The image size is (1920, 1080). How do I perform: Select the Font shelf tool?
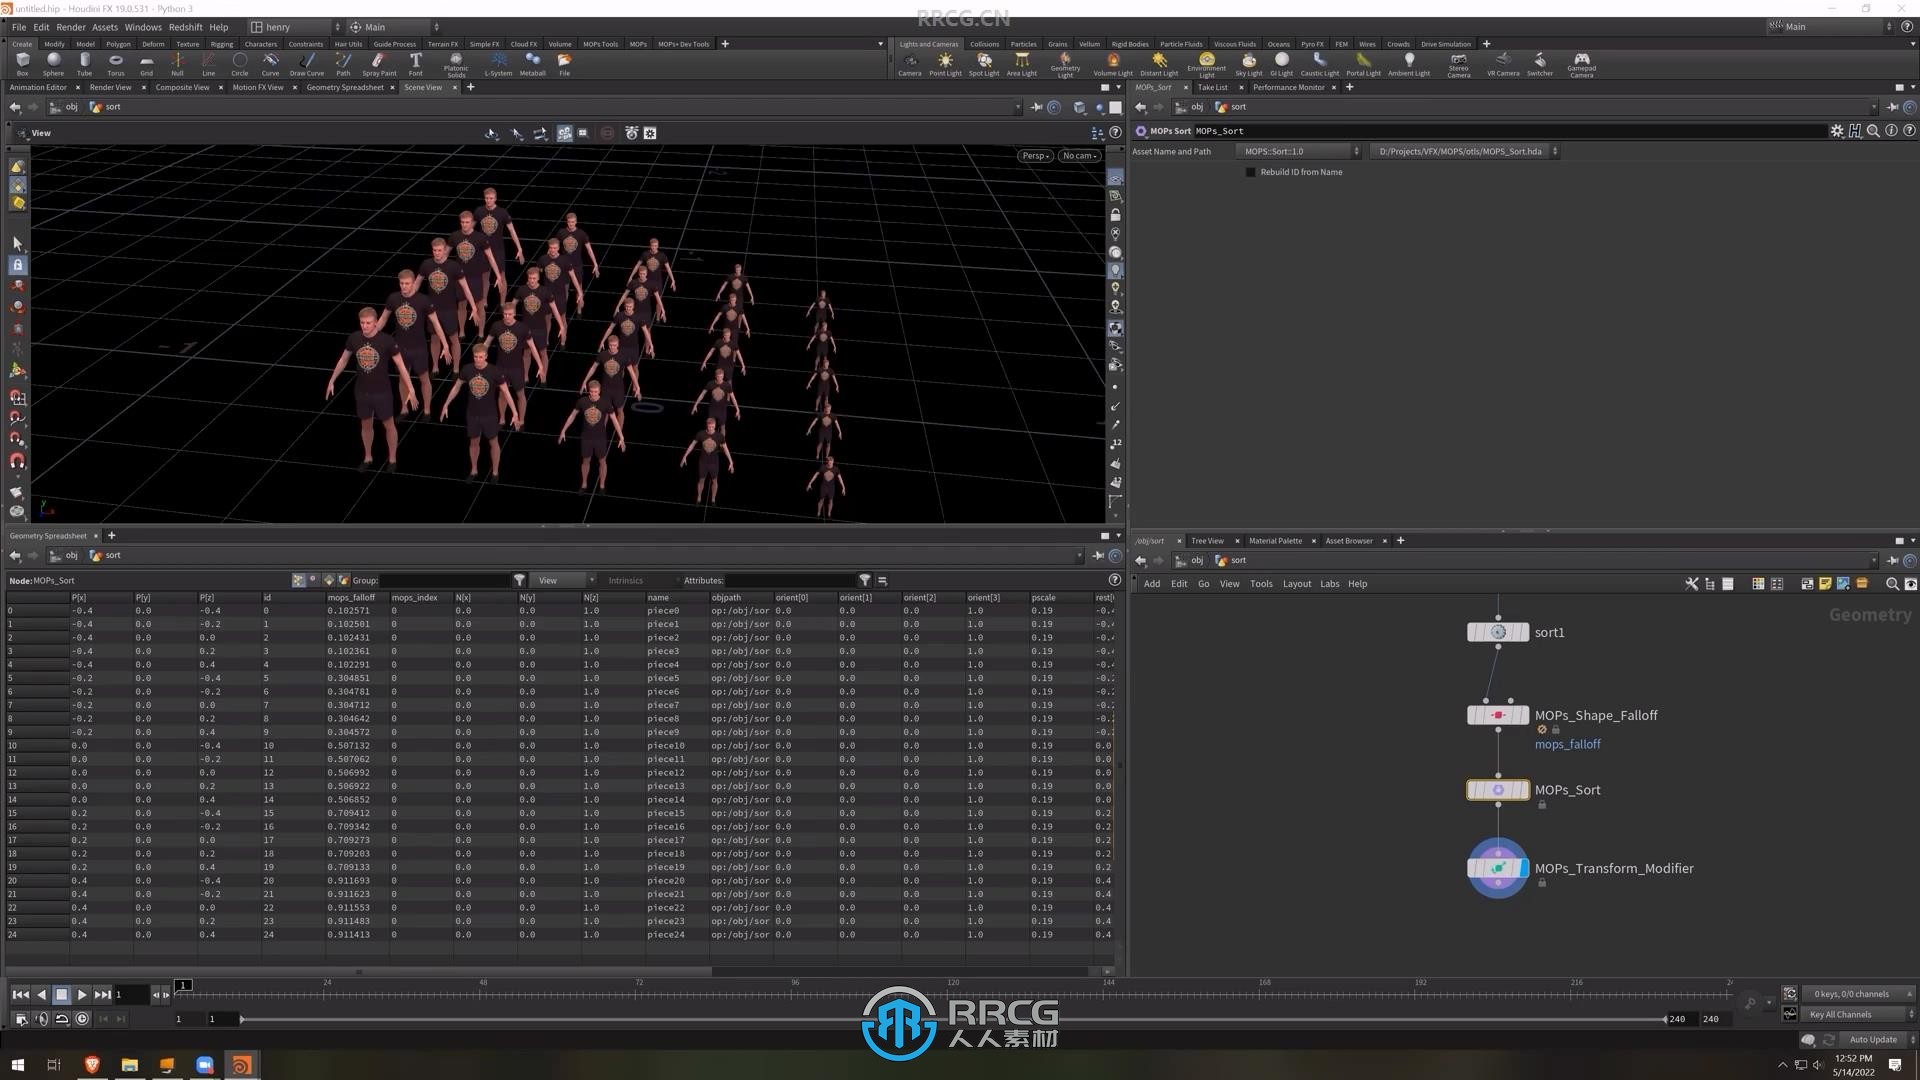click(416, 64)
